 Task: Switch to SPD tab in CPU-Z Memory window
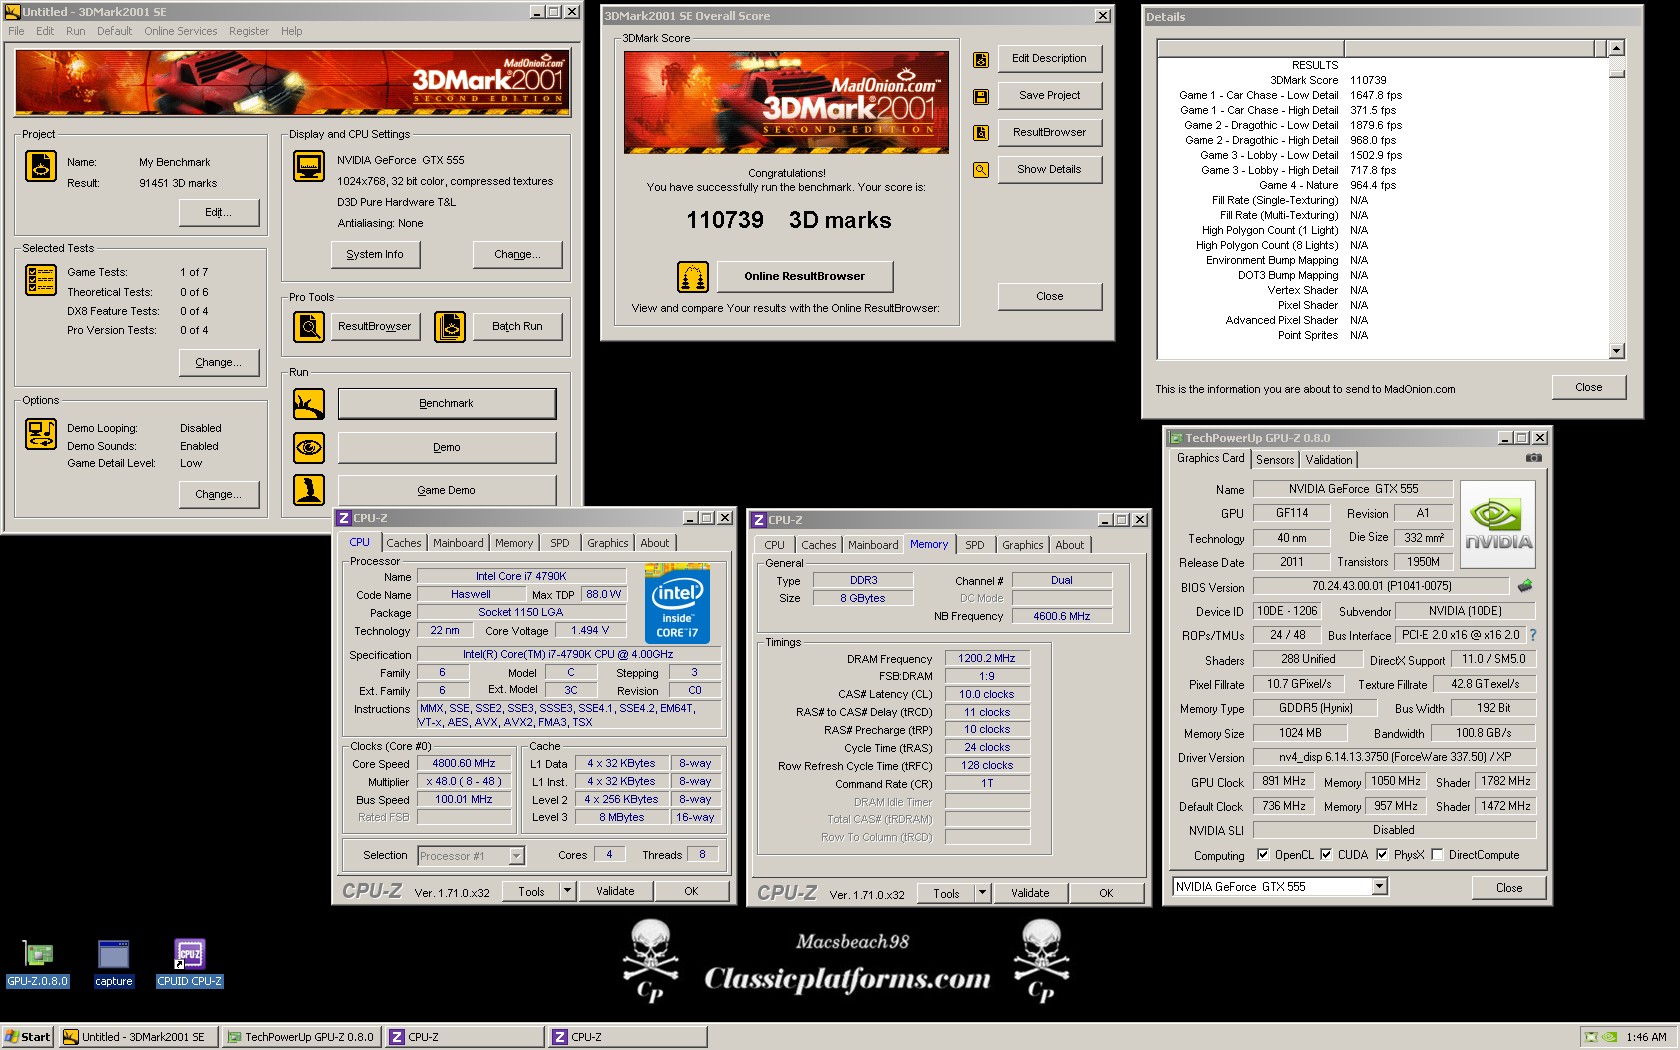(x=974, y=545)
